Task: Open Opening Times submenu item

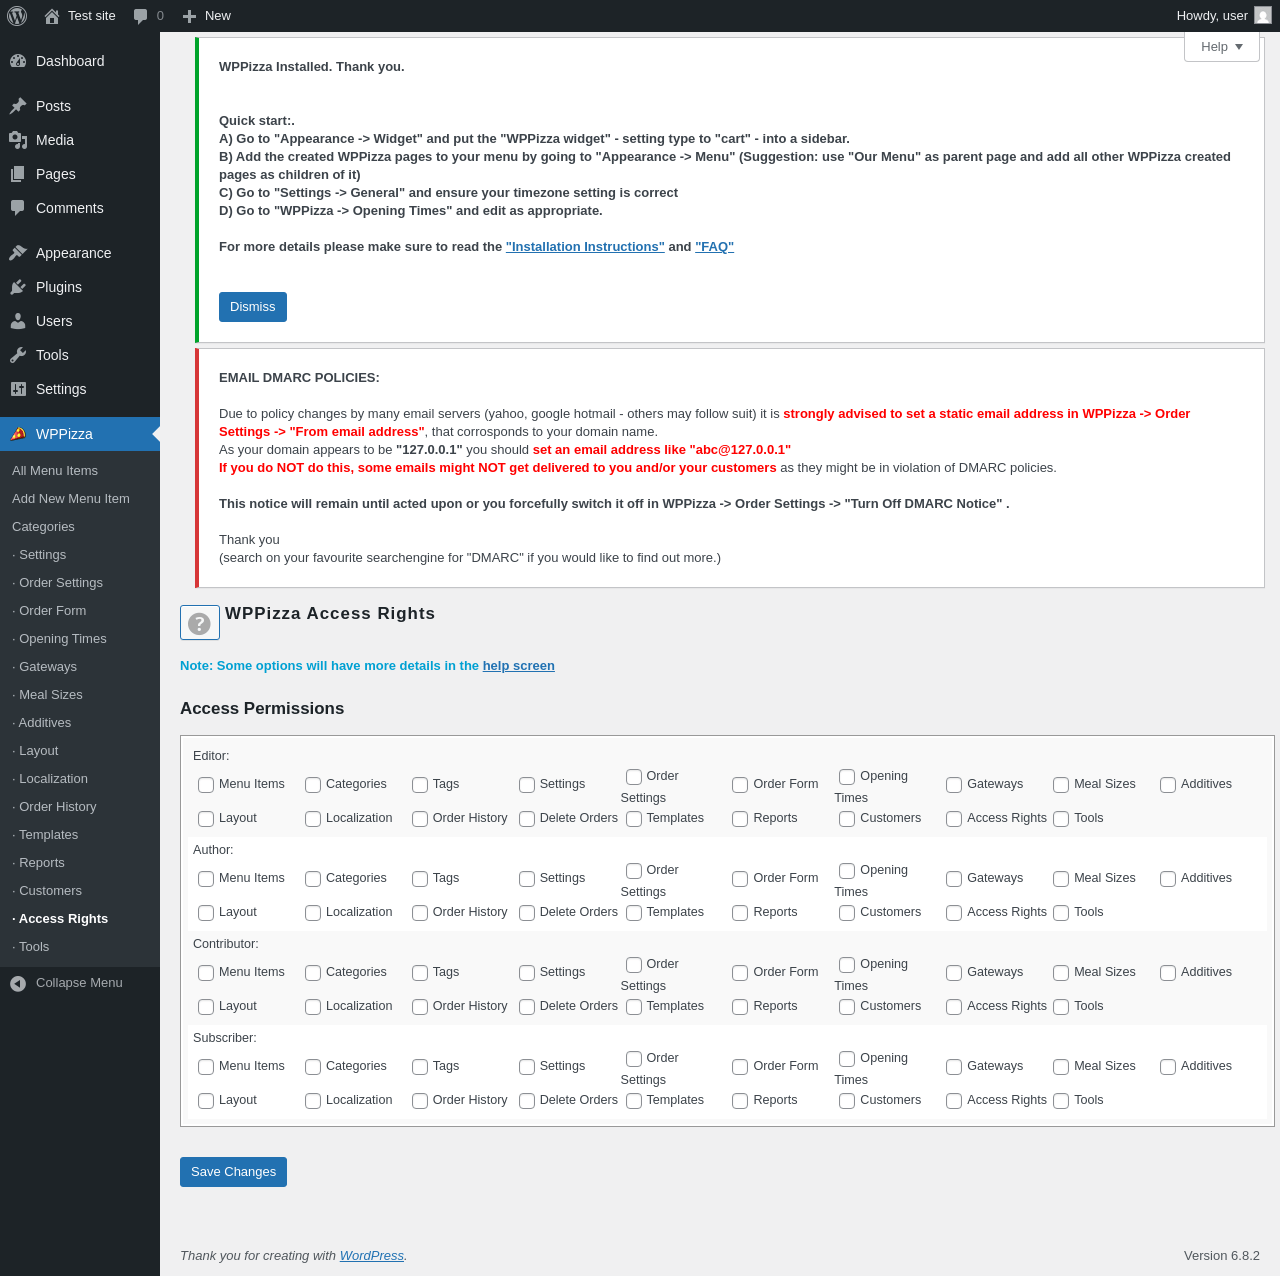Action: click(x=60, y=639)
